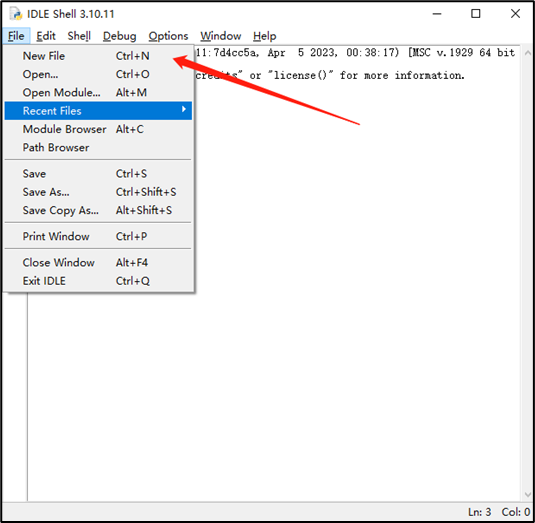Image resolution: width=535 pixels, height=523 pixels.
Task: Open the Options menu
Action: click(168, 36)
